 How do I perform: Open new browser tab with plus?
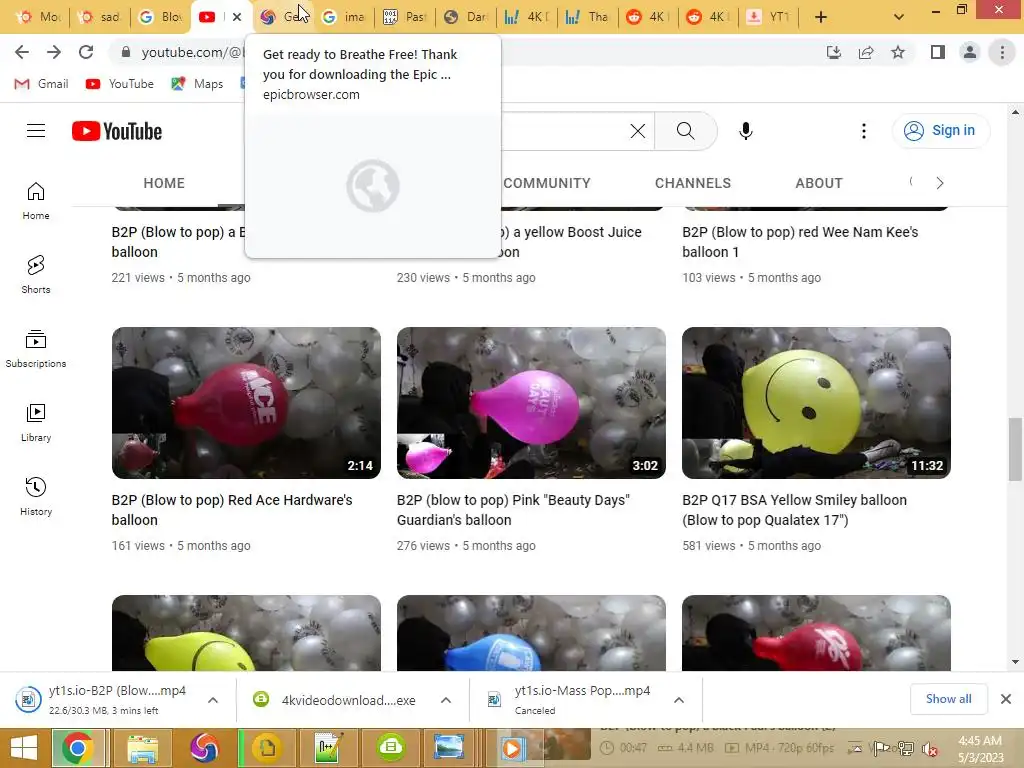point(821,17)
